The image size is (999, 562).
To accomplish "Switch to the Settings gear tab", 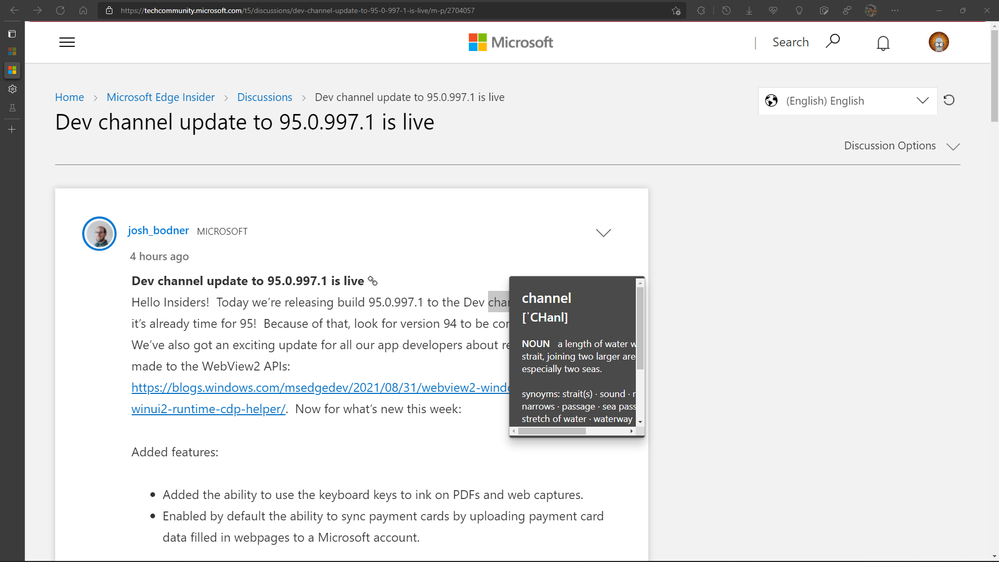I will point(12,89).
